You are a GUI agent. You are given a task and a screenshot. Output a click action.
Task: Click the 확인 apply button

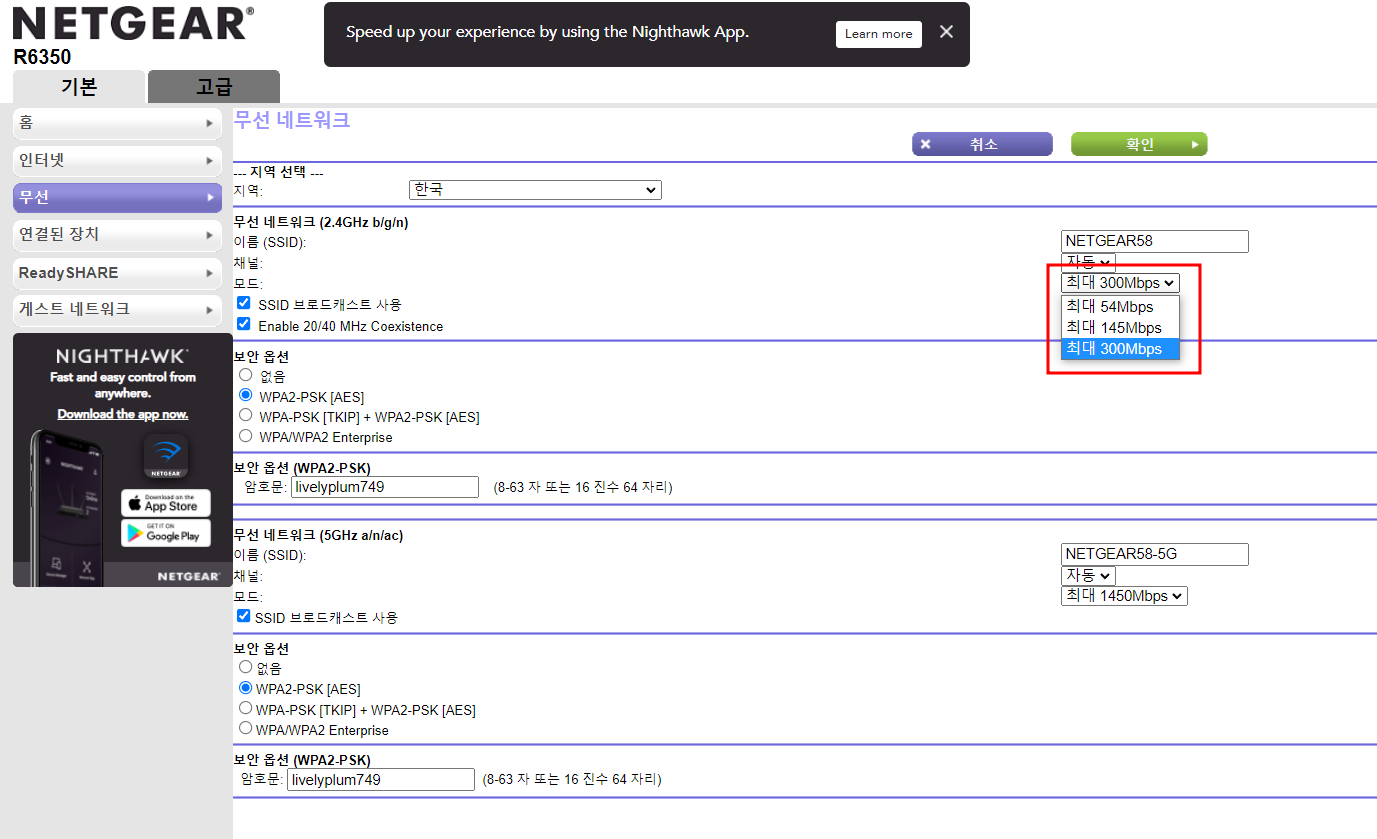(1139, 144)
